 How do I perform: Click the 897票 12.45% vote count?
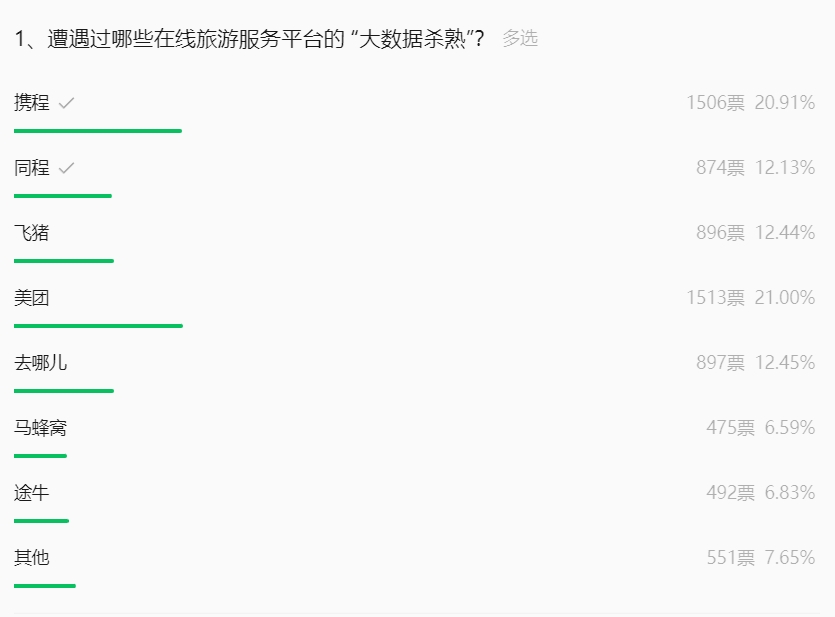(755, 363)
